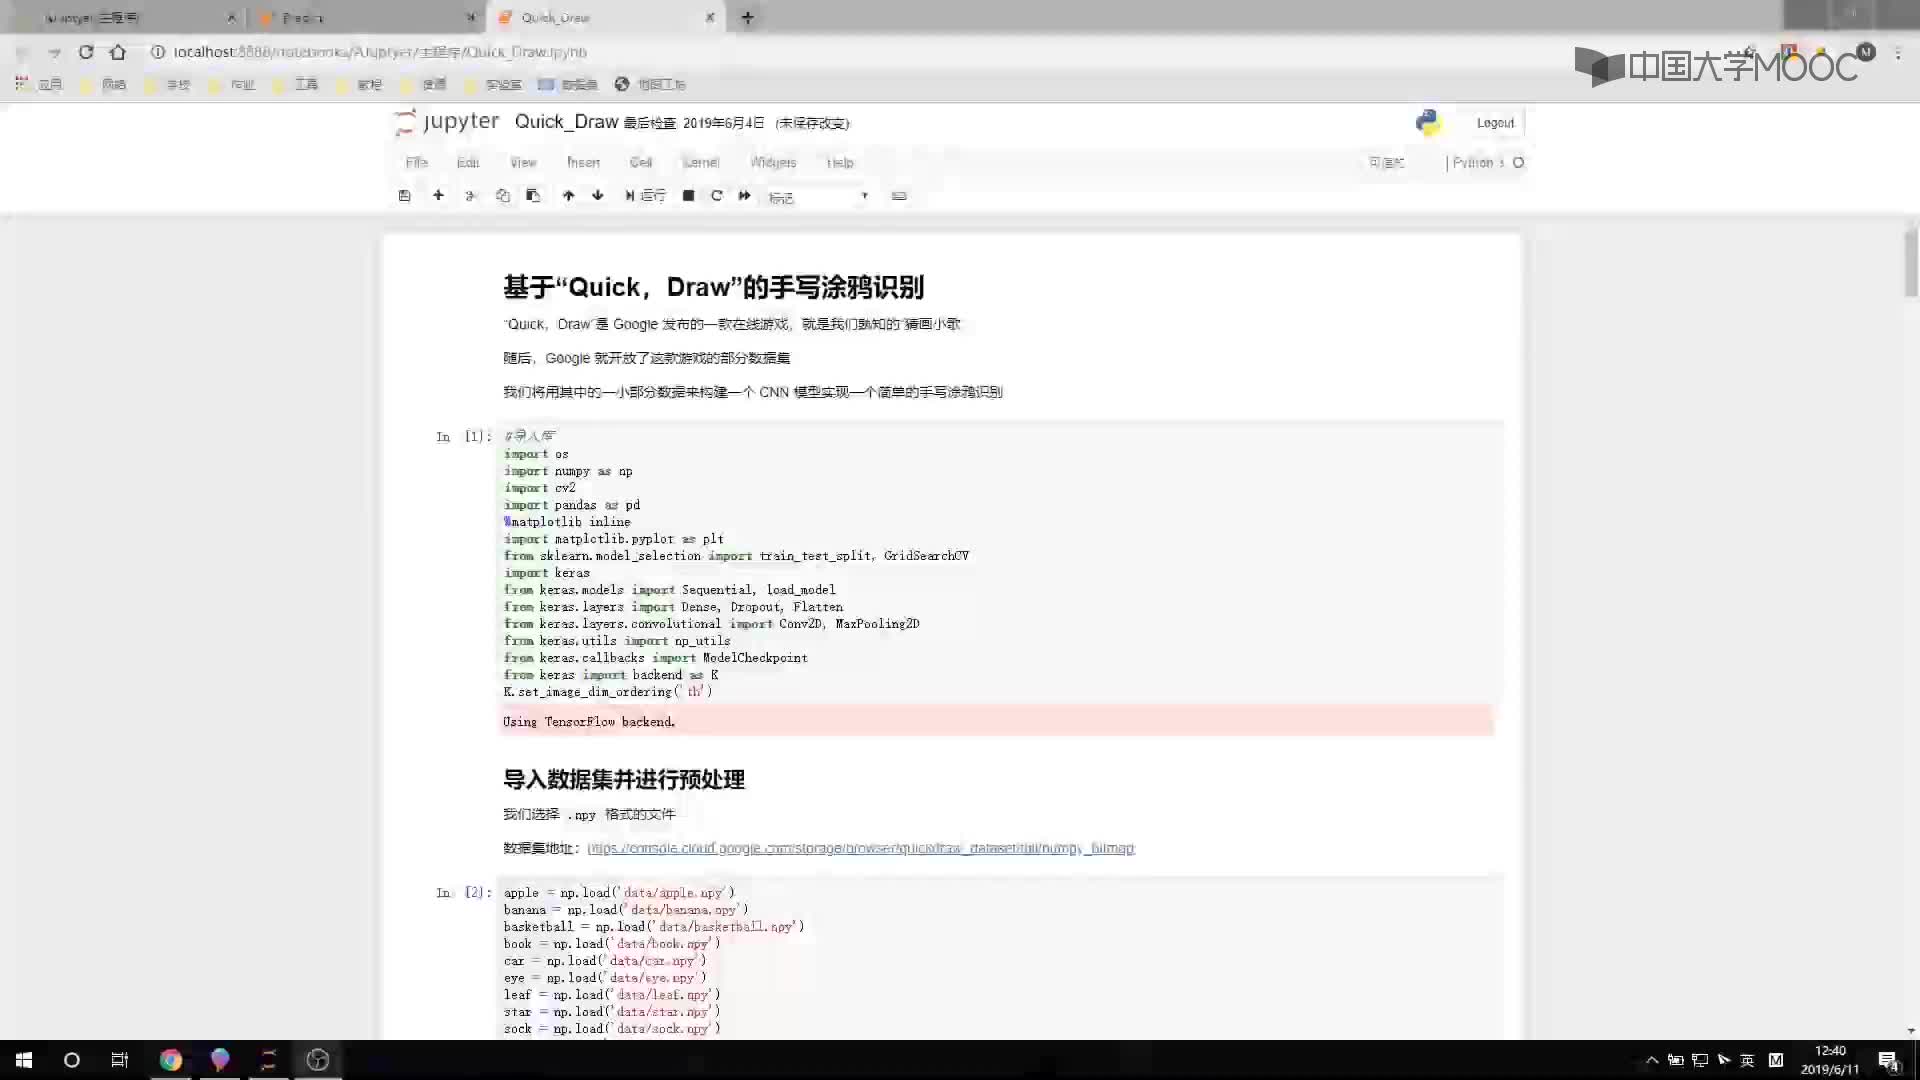Click the Jupyter logo

point(446,122)
